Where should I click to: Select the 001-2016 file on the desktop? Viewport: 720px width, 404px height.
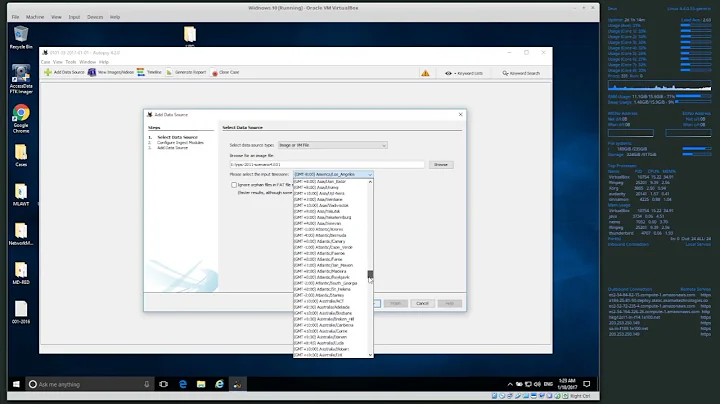coord(21,312)
